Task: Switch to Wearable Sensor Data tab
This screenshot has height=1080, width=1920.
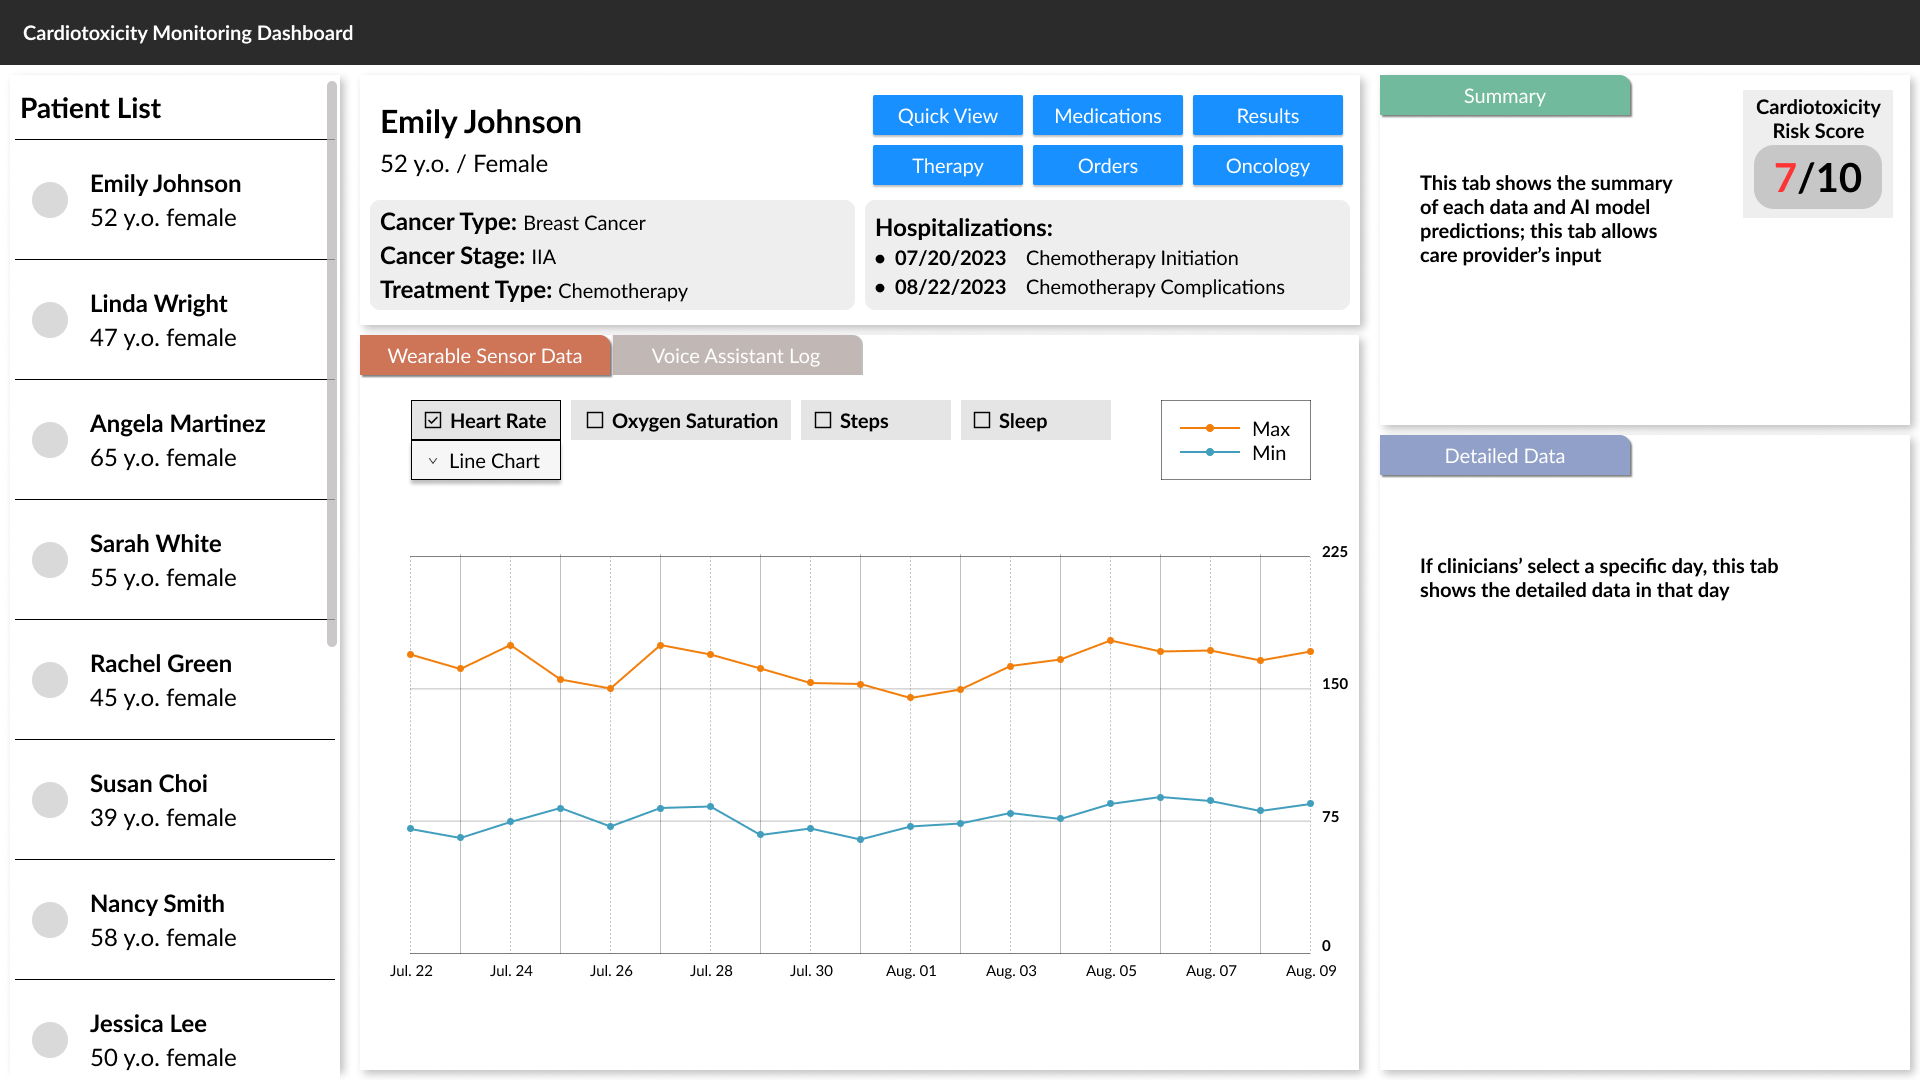Action: coord(485,356)
